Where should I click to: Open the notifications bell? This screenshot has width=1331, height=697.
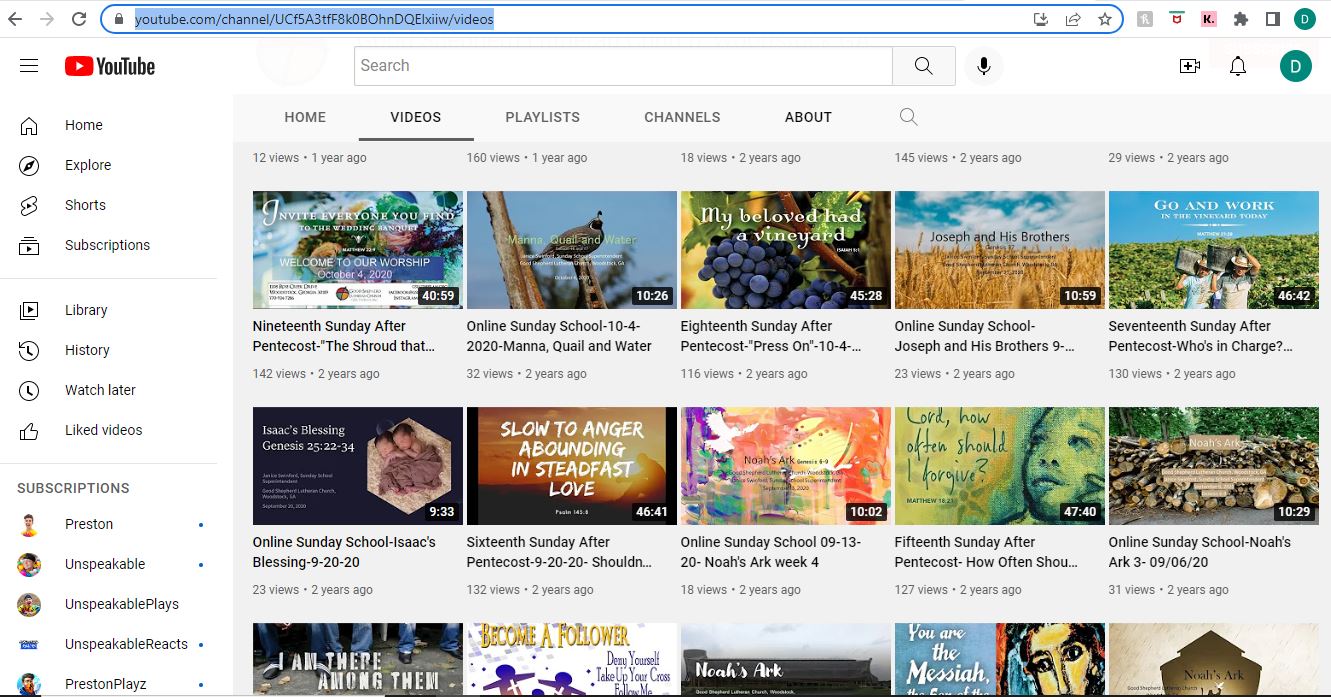pyautogui.click(x=1238, y=66)
